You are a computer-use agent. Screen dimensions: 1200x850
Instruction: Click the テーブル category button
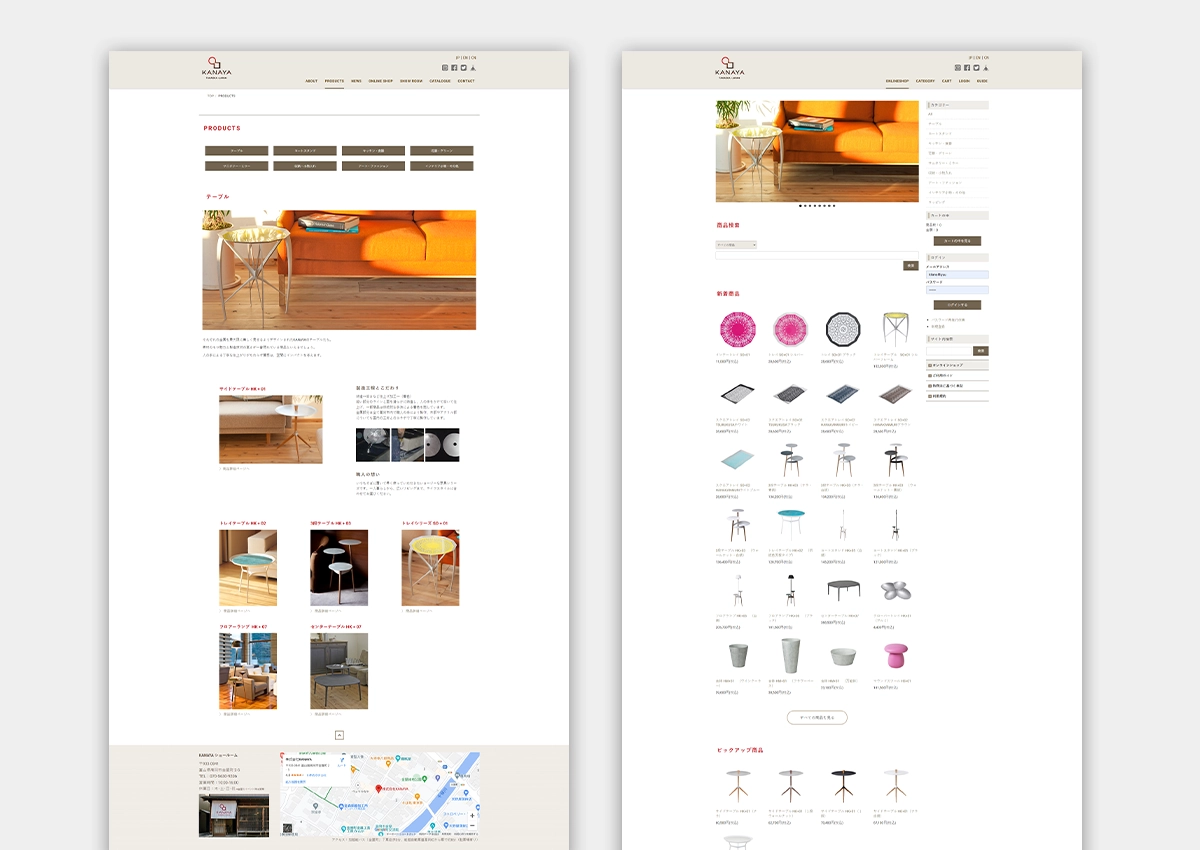[x=237, y=151]
